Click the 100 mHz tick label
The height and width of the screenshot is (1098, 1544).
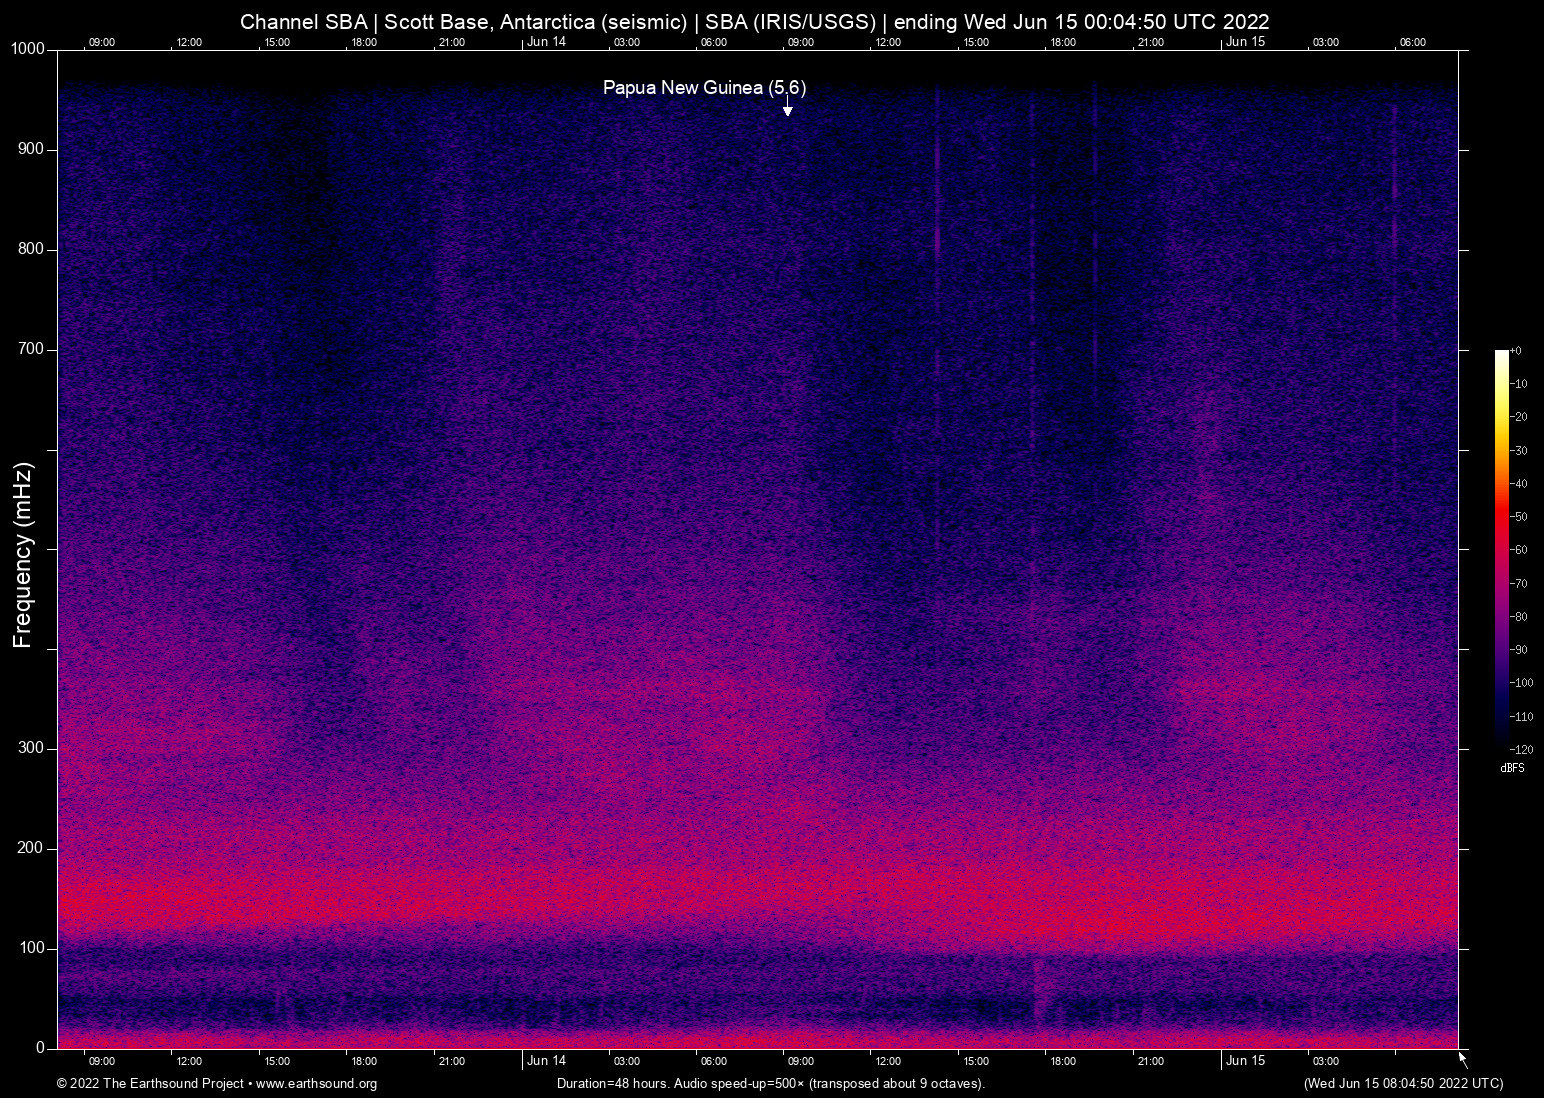point(31,948)
